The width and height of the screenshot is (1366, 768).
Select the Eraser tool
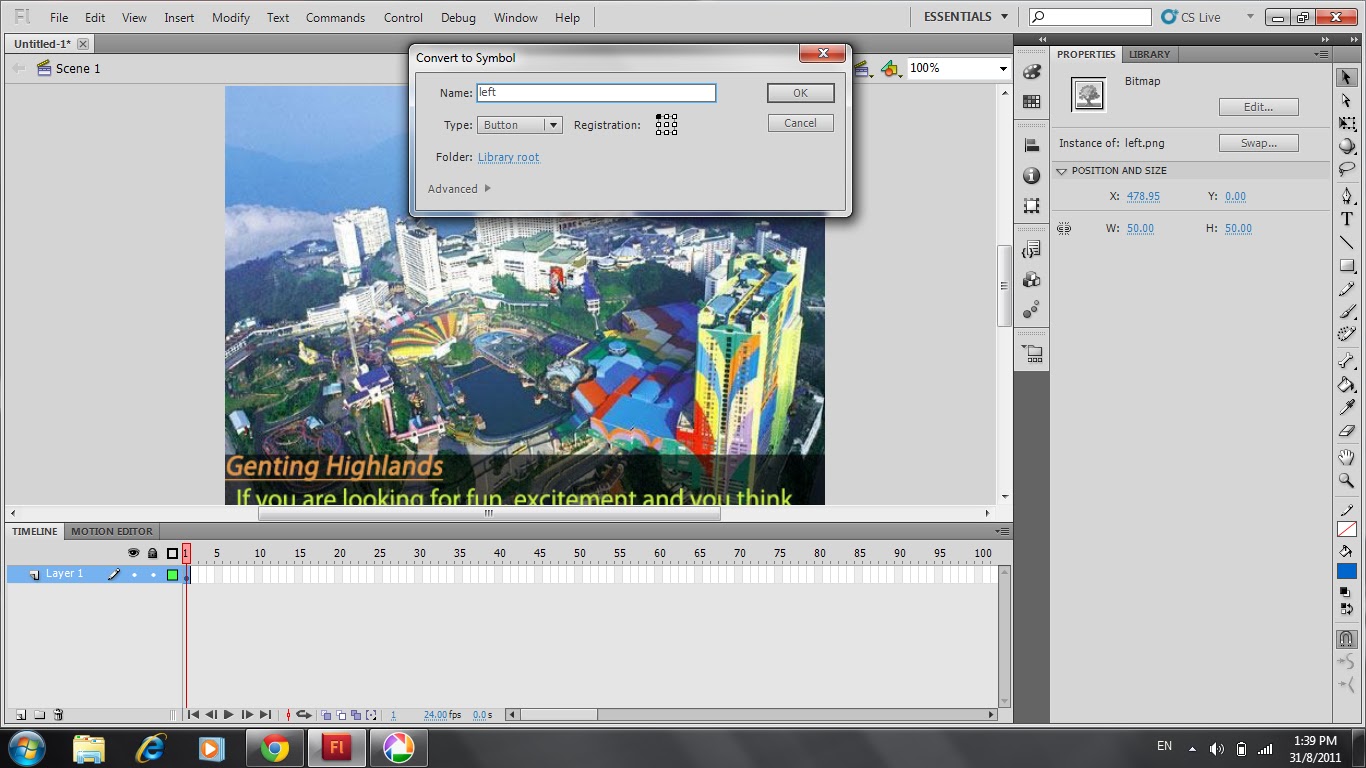click(1347, 430)
